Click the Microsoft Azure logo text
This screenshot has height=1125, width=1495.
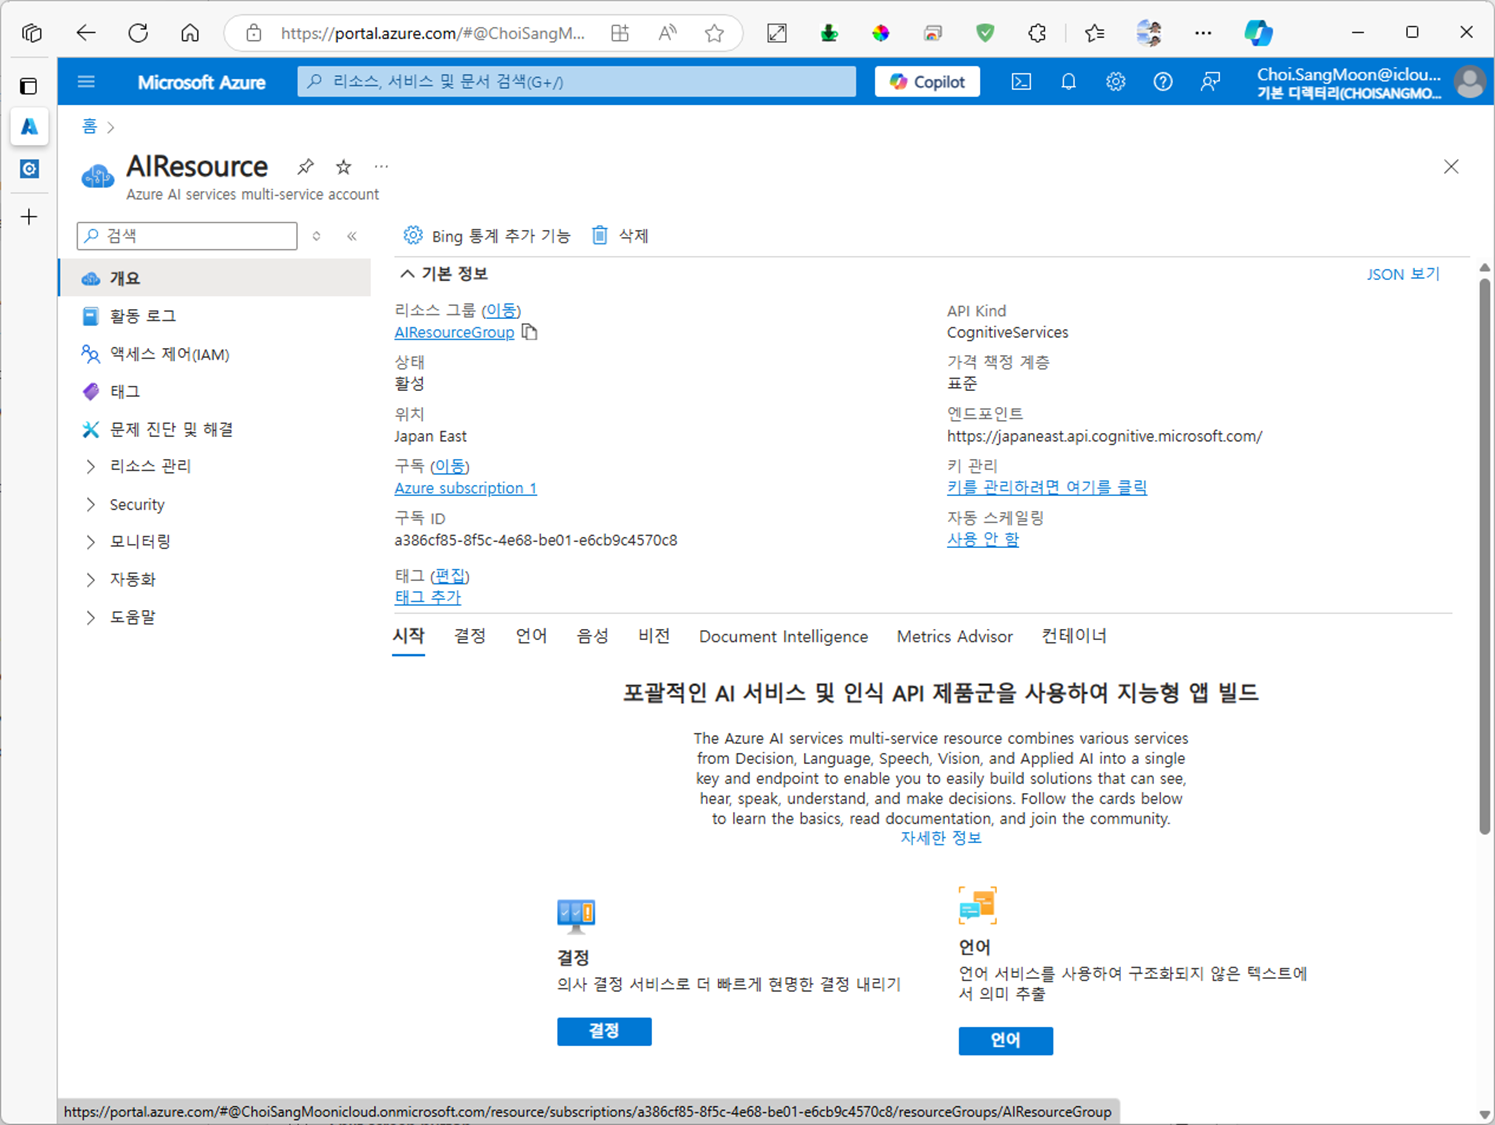click(x=201, y=82)
